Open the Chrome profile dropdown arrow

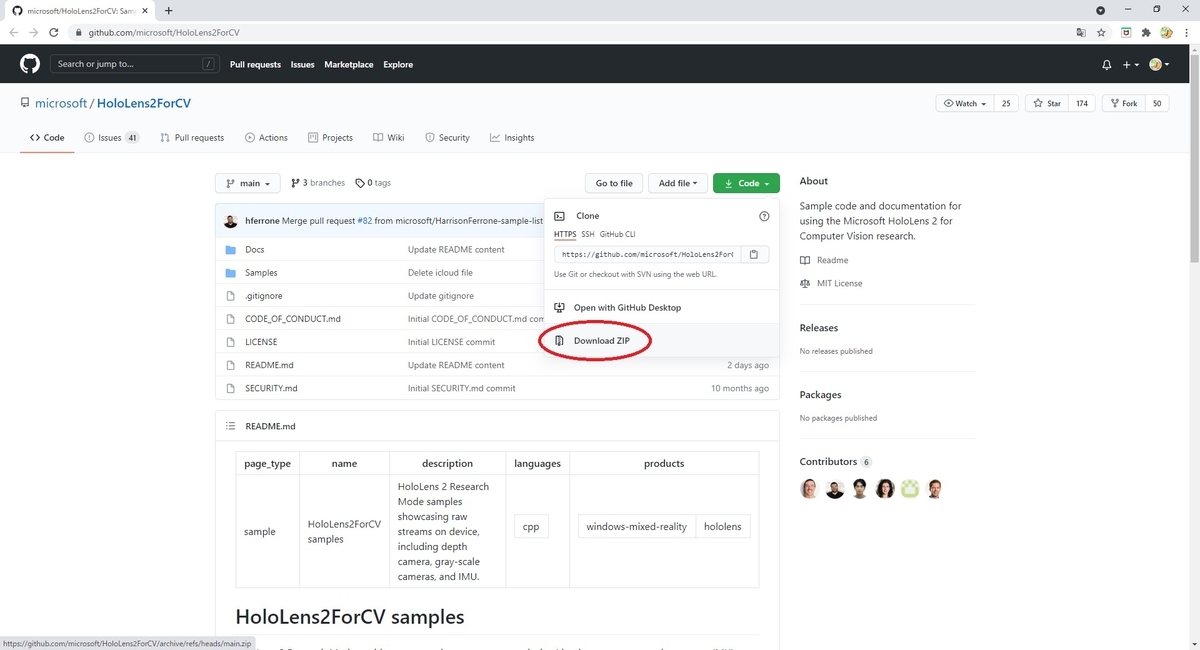click(1101, 10)
